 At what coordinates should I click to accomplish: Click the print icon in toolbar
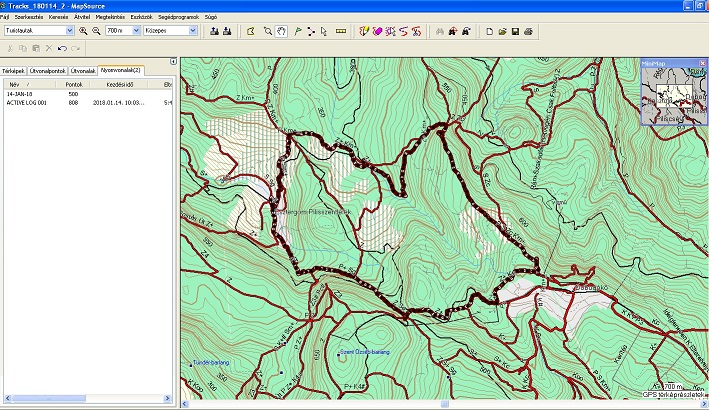527,31
